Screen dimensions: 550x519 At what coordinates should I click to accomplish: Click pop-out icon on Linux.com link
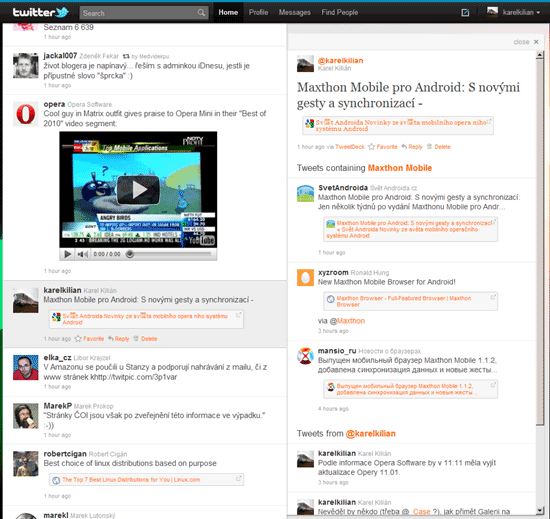point(239,478)
